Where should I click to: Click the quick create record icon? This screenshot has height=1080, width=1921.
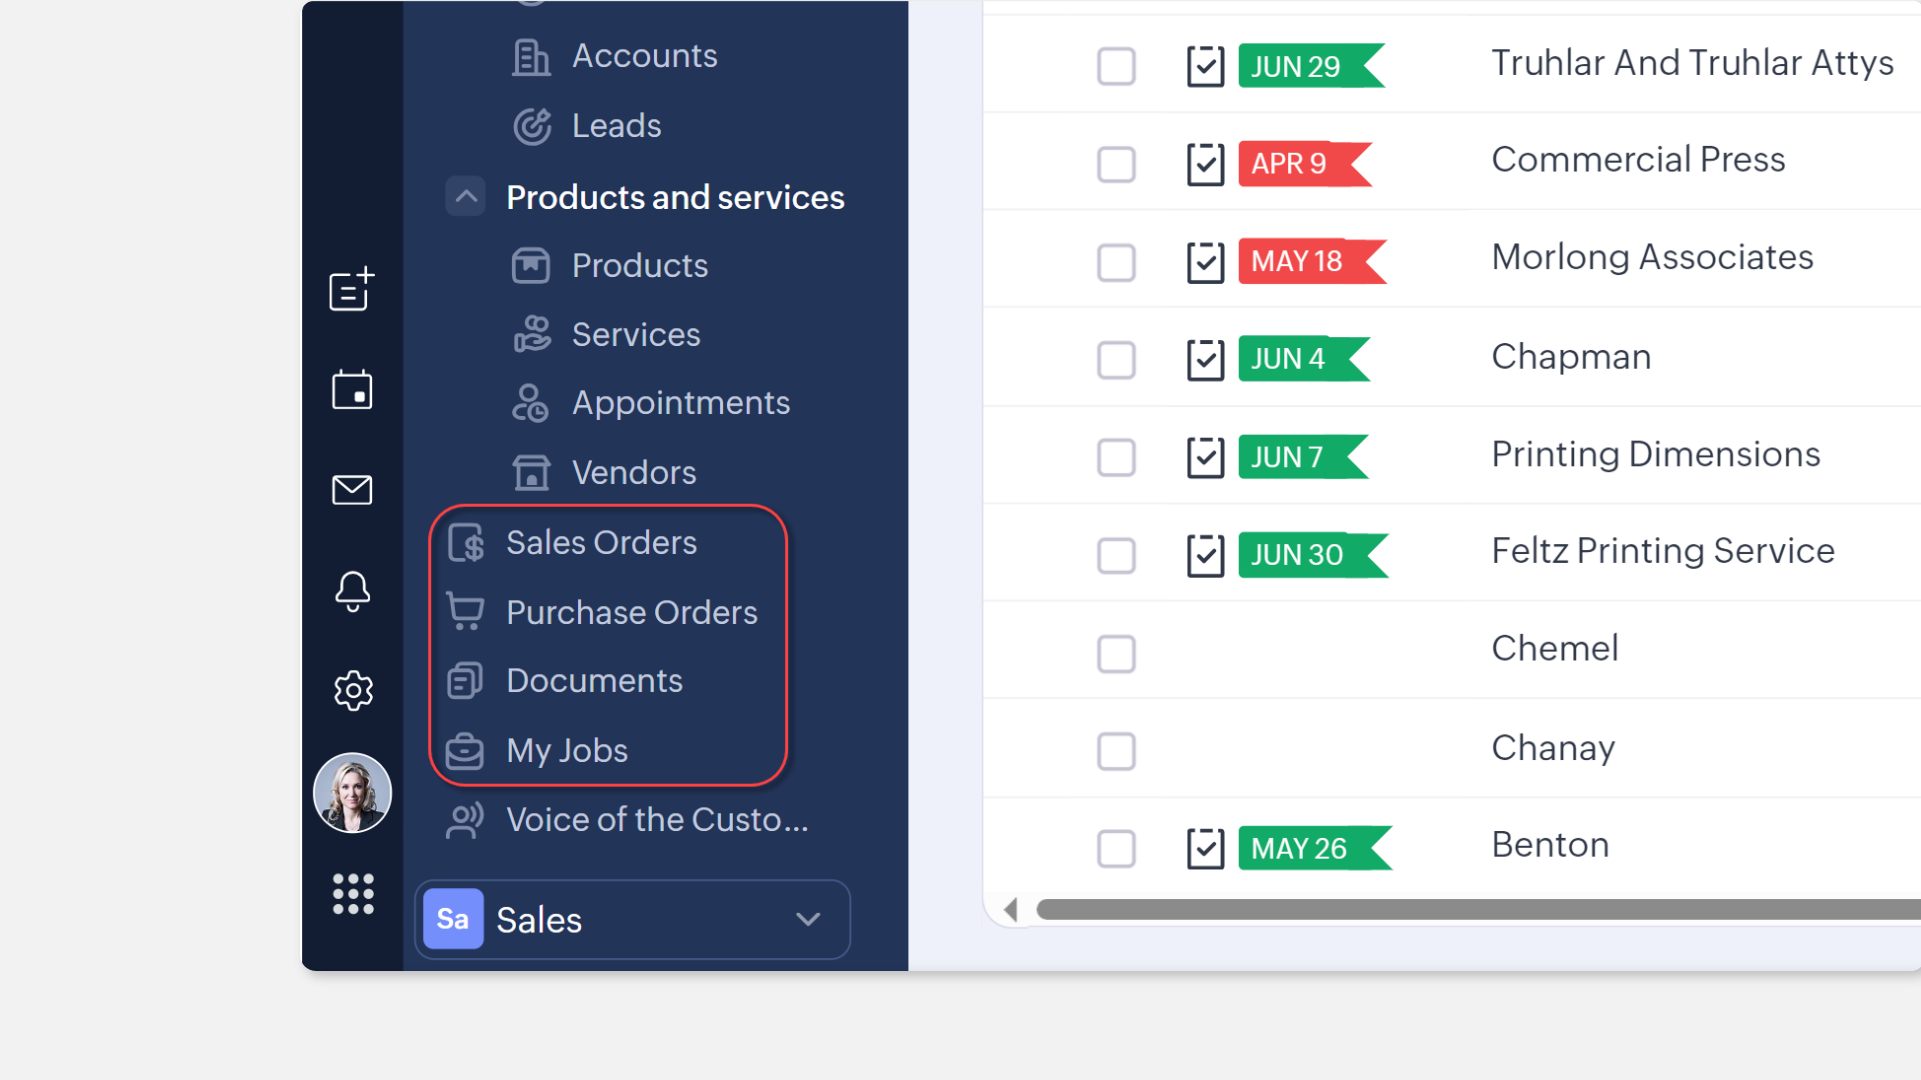click(351, 290)
